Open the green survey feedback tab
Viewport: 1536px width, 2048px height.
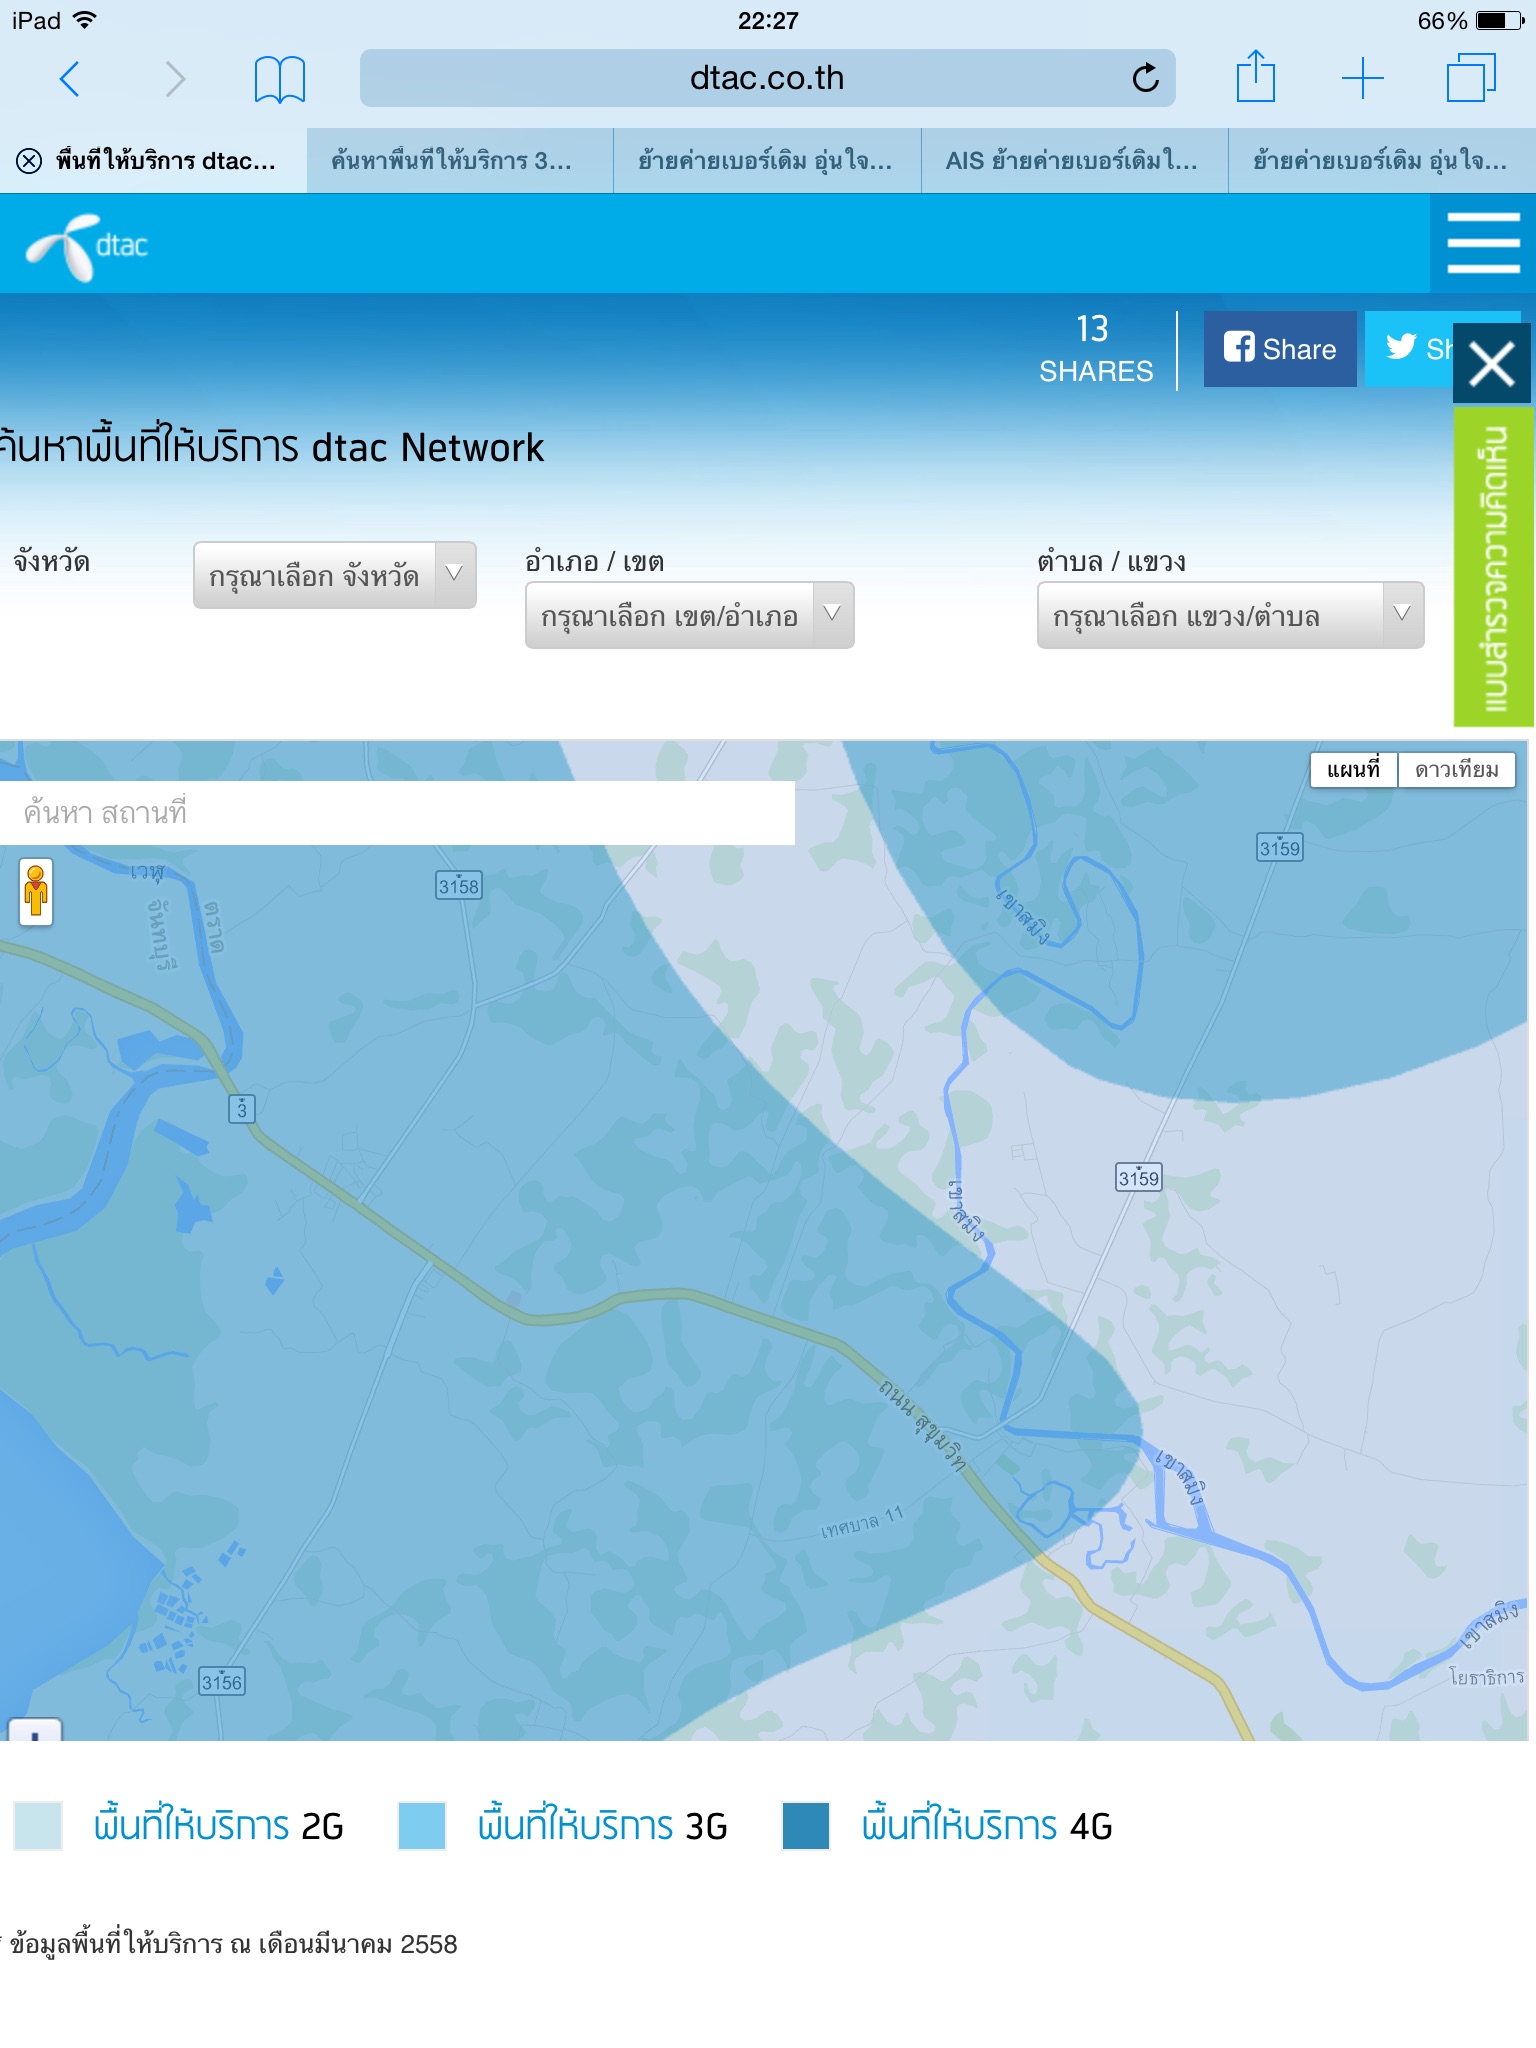point(1494,566)
